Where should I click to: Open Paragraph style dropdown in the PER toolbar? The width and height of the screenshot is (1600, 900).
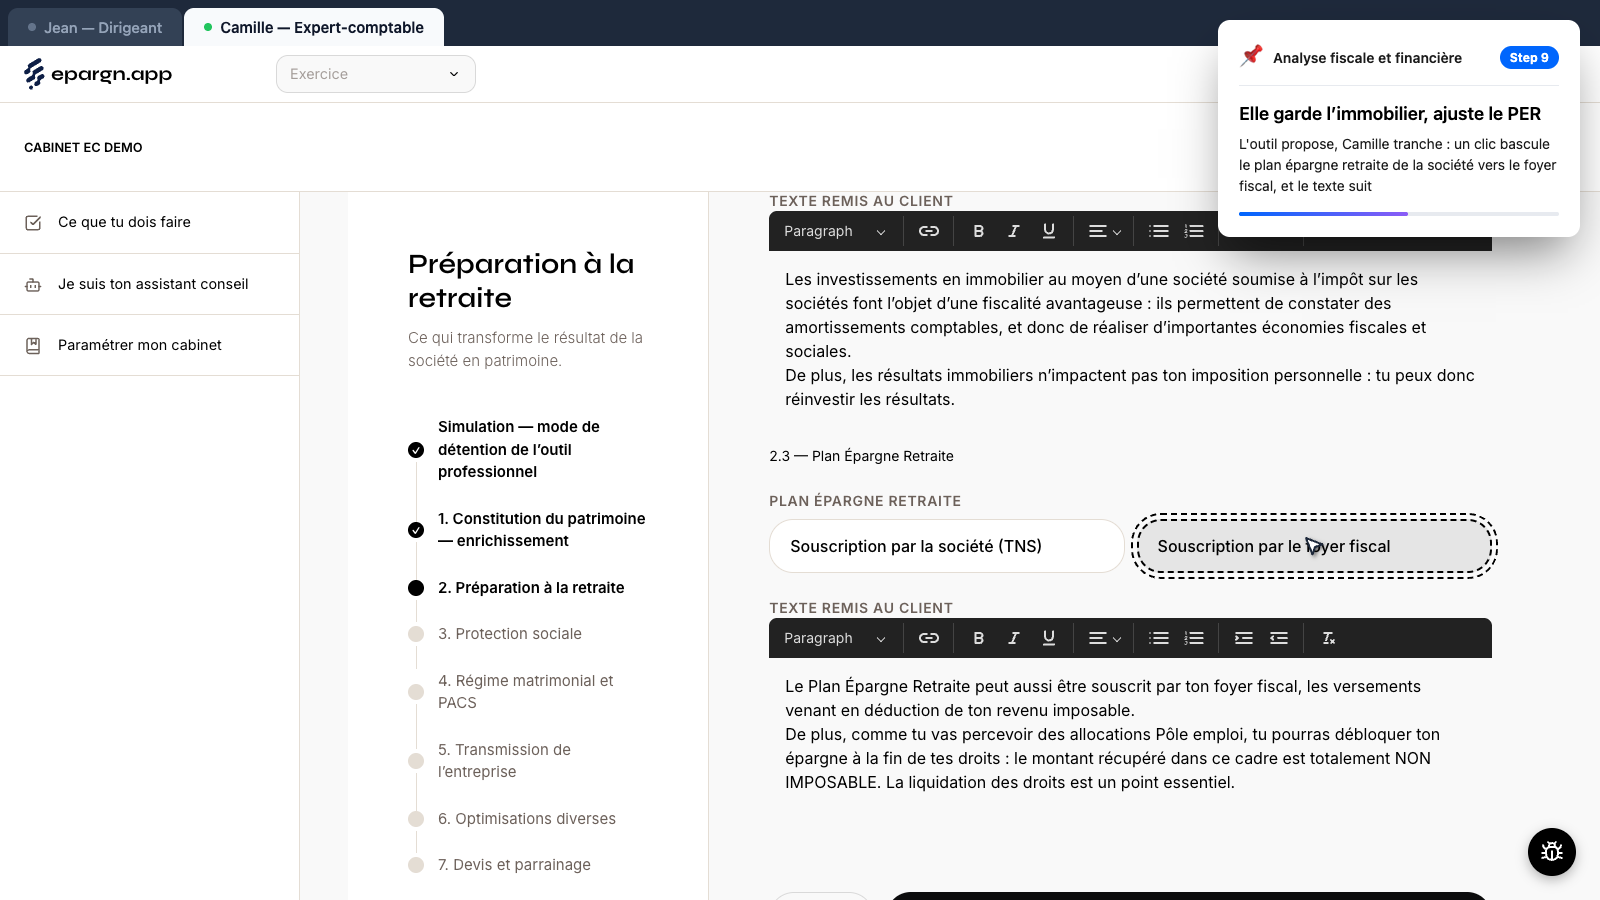[x=835, y=638]
